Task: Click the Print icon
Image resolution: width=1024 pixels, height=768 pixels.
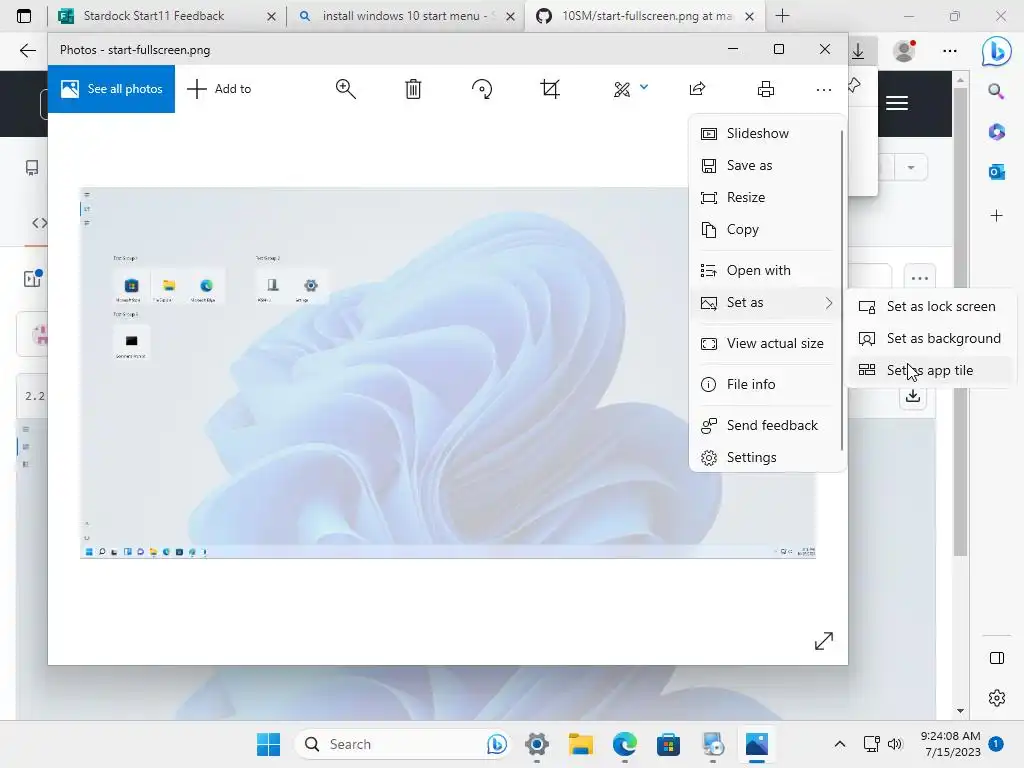Action: click(766, 89)
